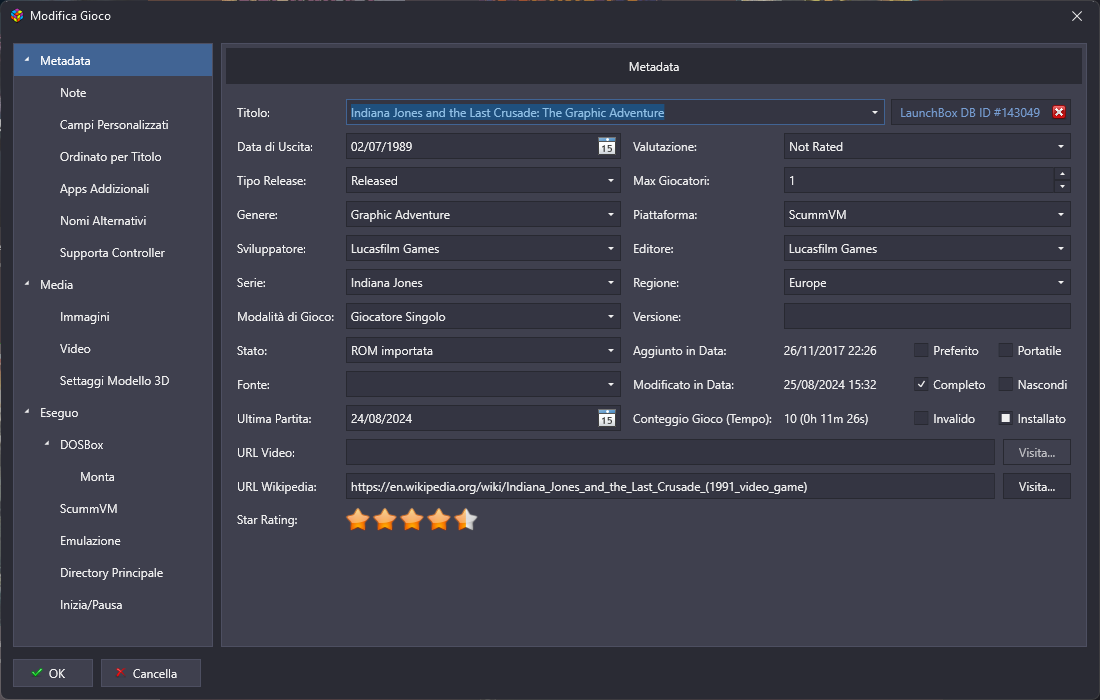
Task: Select Campi Personalizzati in sidebar
Action: click(x=113, y=125)
